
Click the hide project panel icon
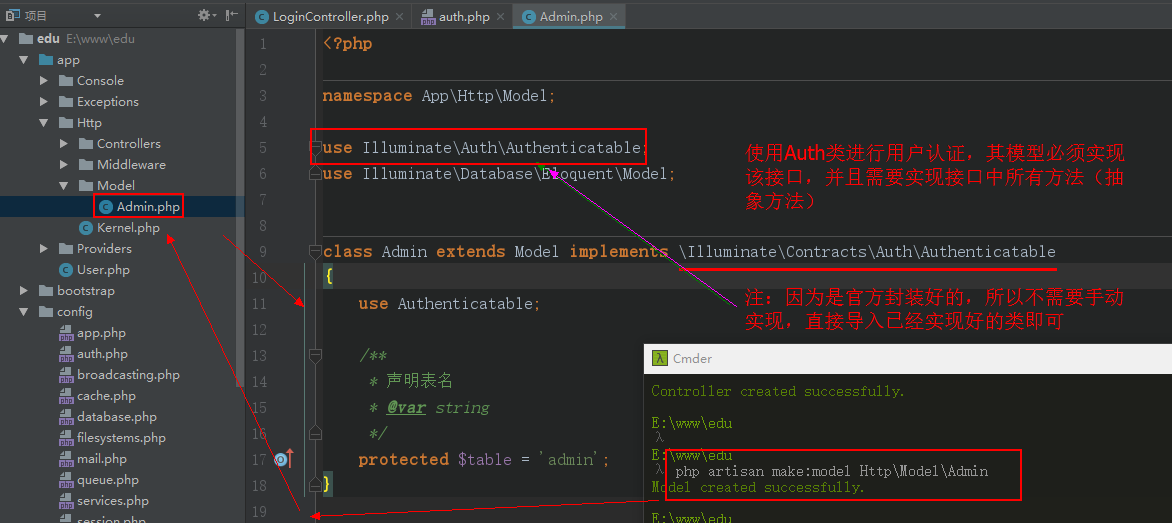click(x=232, y=15)
